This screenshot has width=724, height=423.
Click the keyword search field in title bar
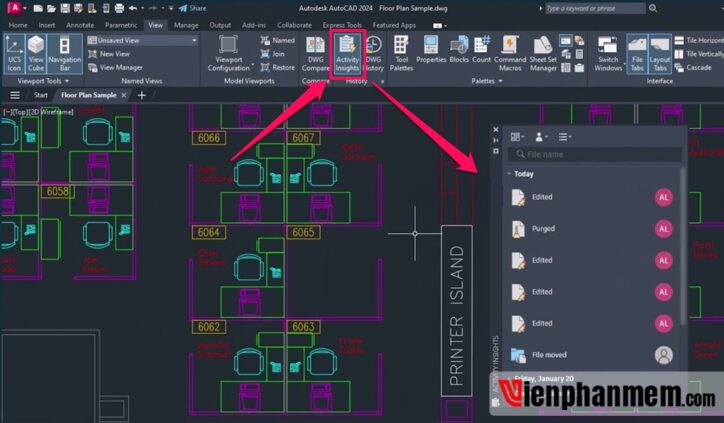coord(595,8)
